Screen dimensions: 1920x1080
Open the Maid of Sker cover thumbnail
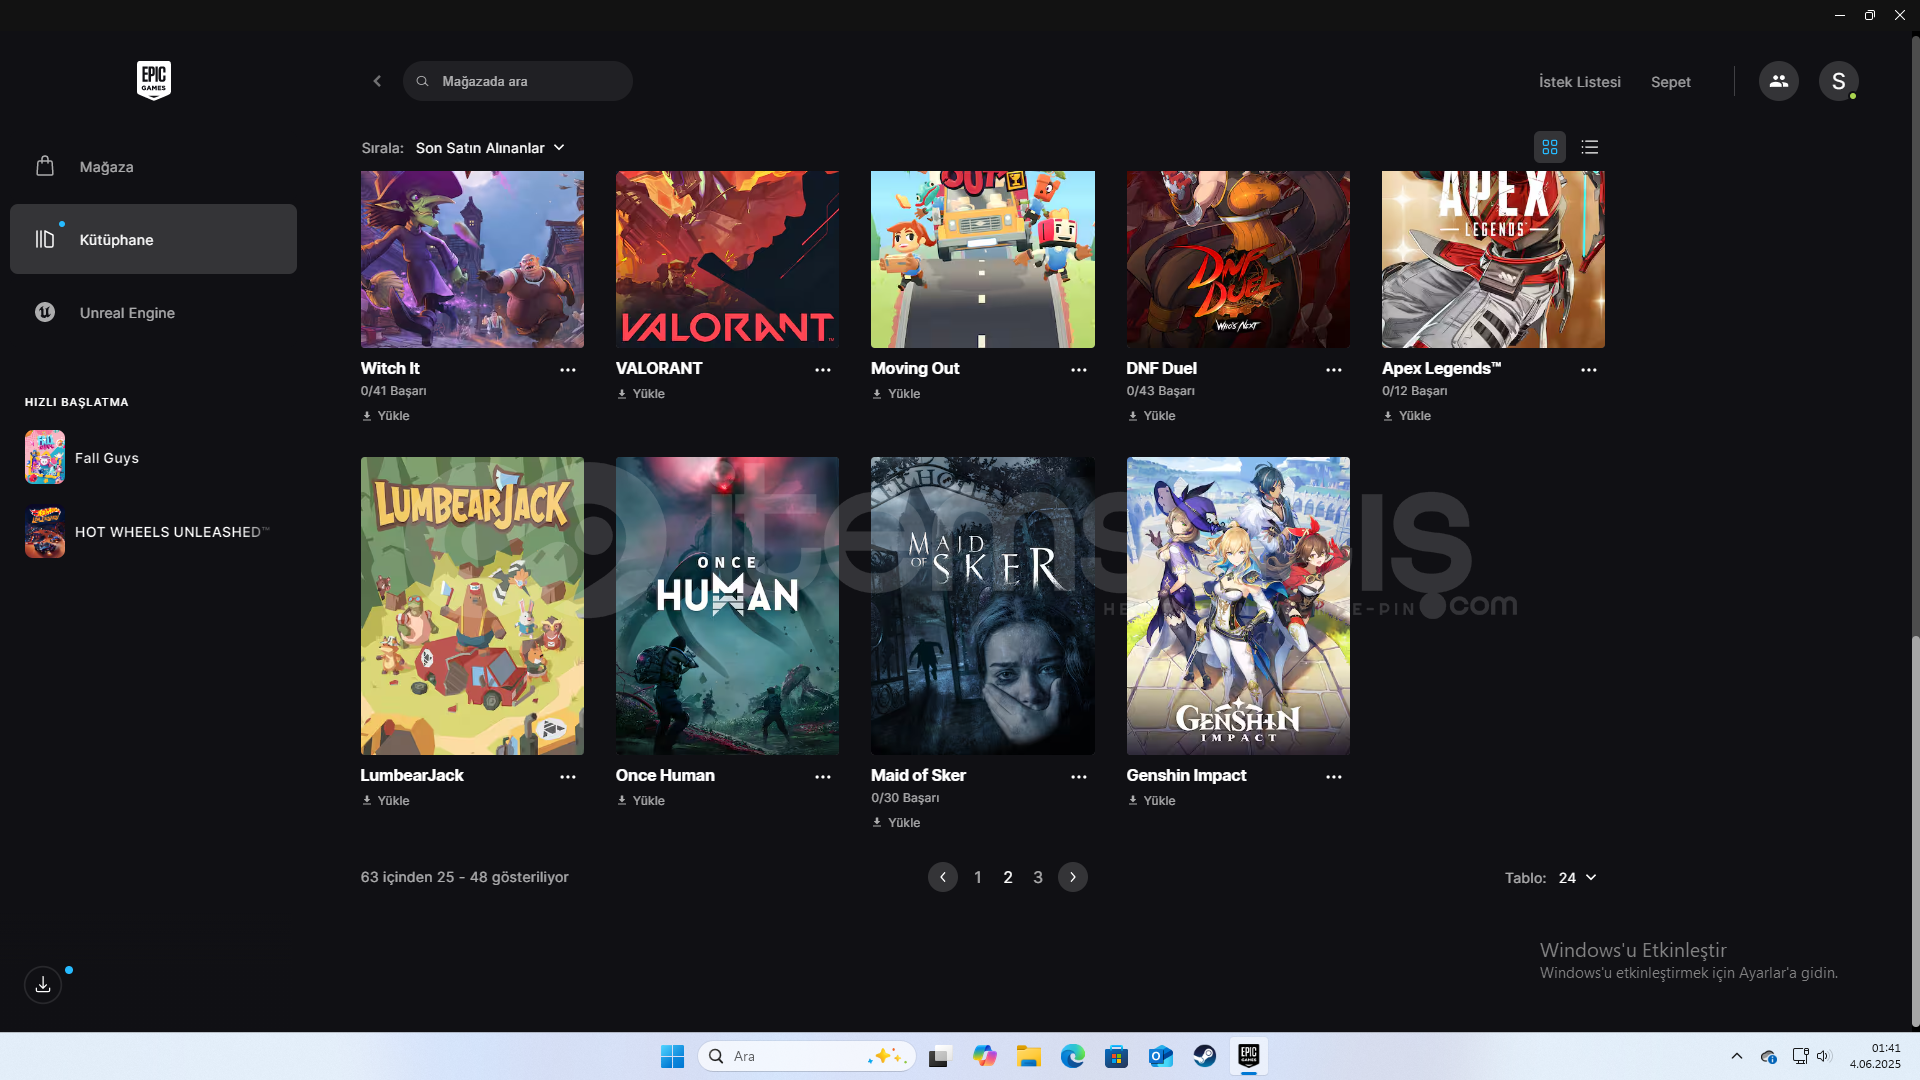[982, 605]
